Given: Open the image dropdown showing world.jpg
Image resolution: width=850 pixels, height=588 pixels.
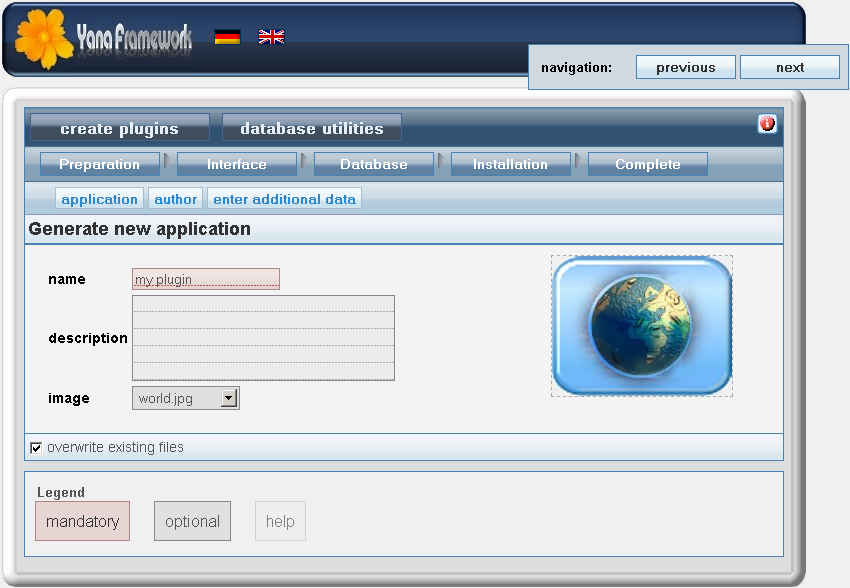Looking at the screenshot, I should point(185,398).
